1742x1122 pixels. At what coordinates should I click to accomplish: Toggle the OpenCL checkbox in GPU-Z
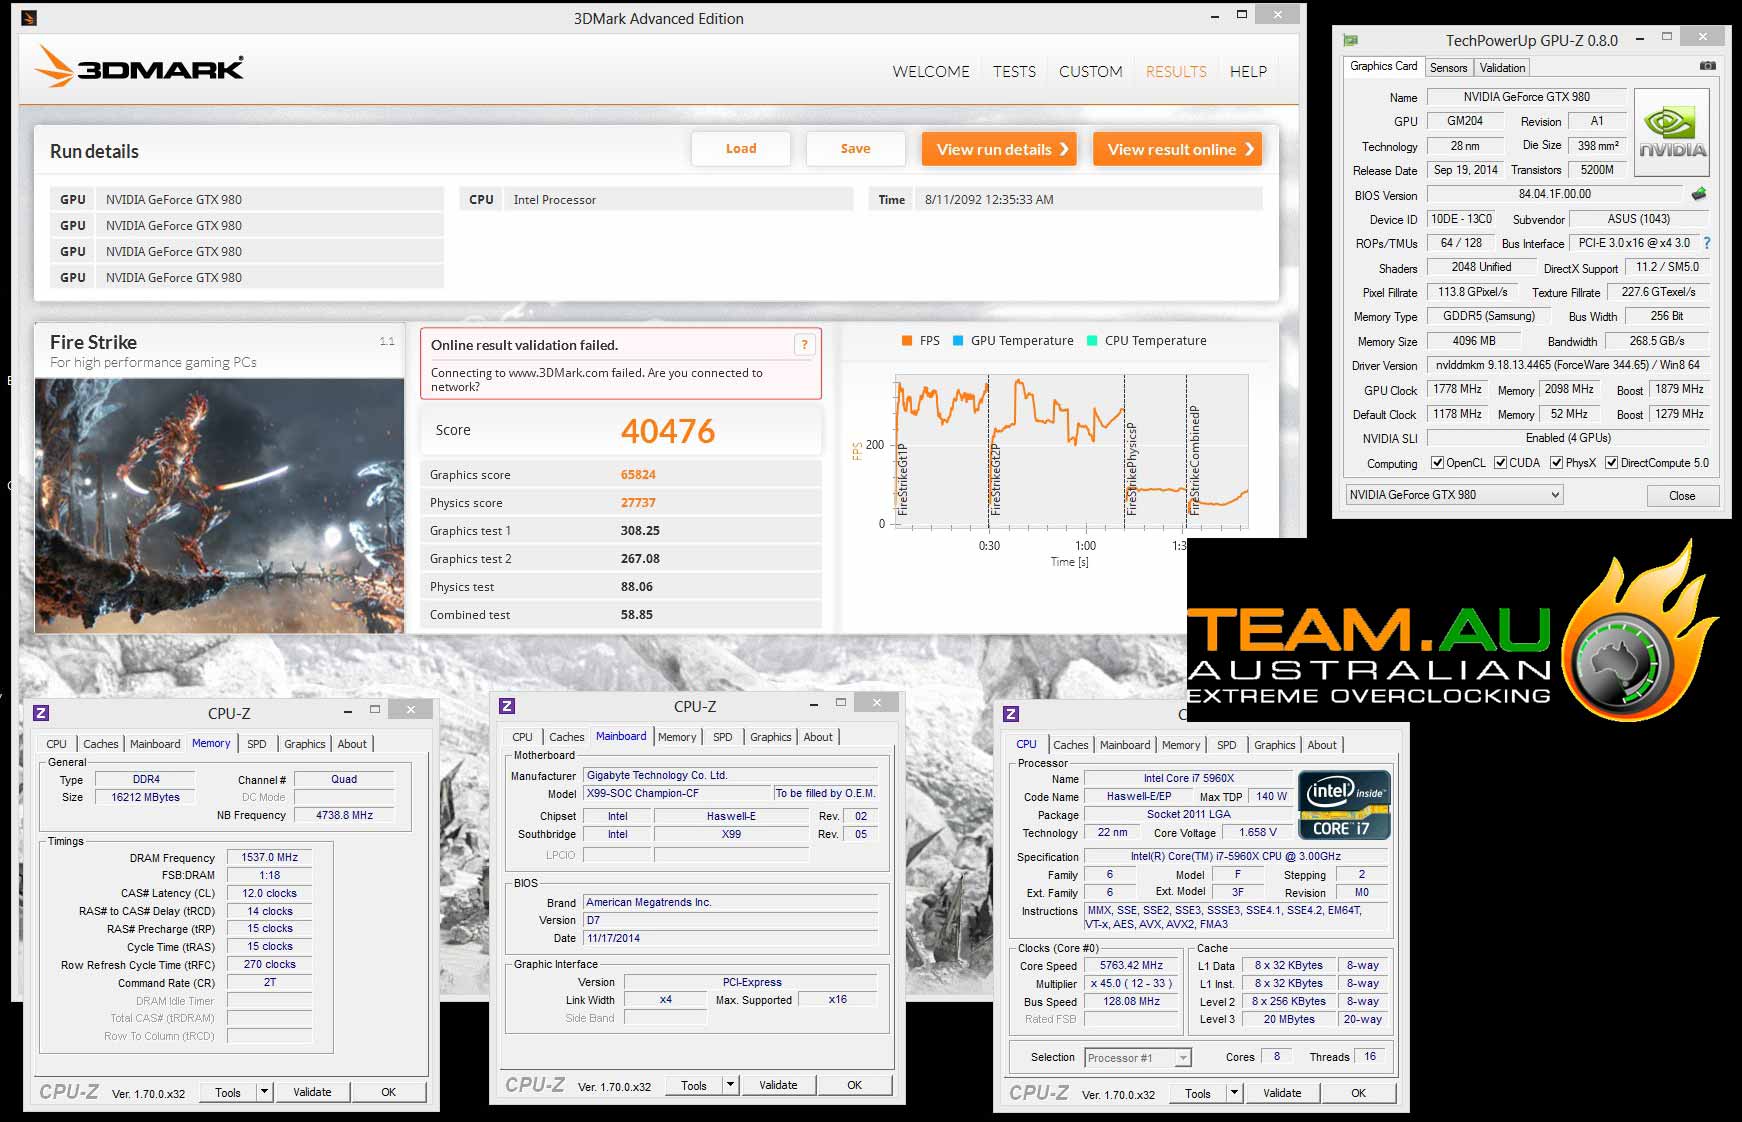pyautogui.click(x=1437, y=463)
